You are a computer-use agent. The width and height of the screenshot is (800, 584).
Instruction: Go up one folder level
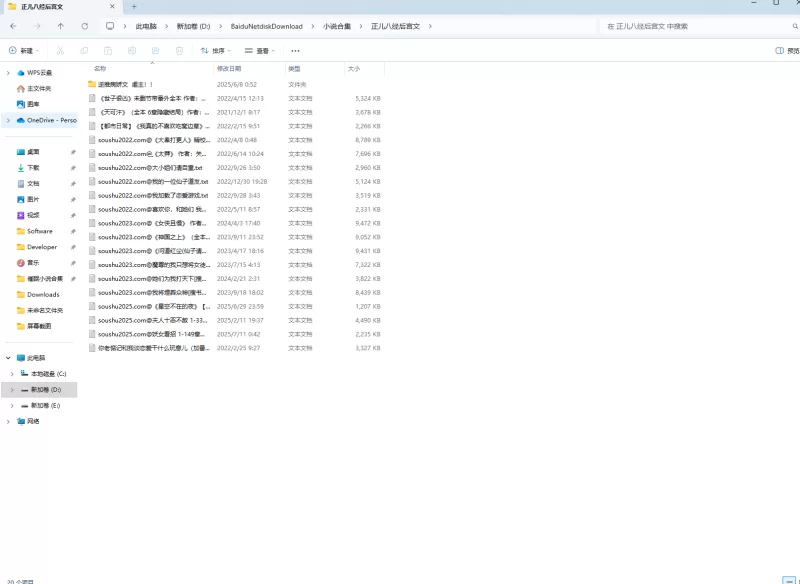pyautogui.click(x=61, y=26)
